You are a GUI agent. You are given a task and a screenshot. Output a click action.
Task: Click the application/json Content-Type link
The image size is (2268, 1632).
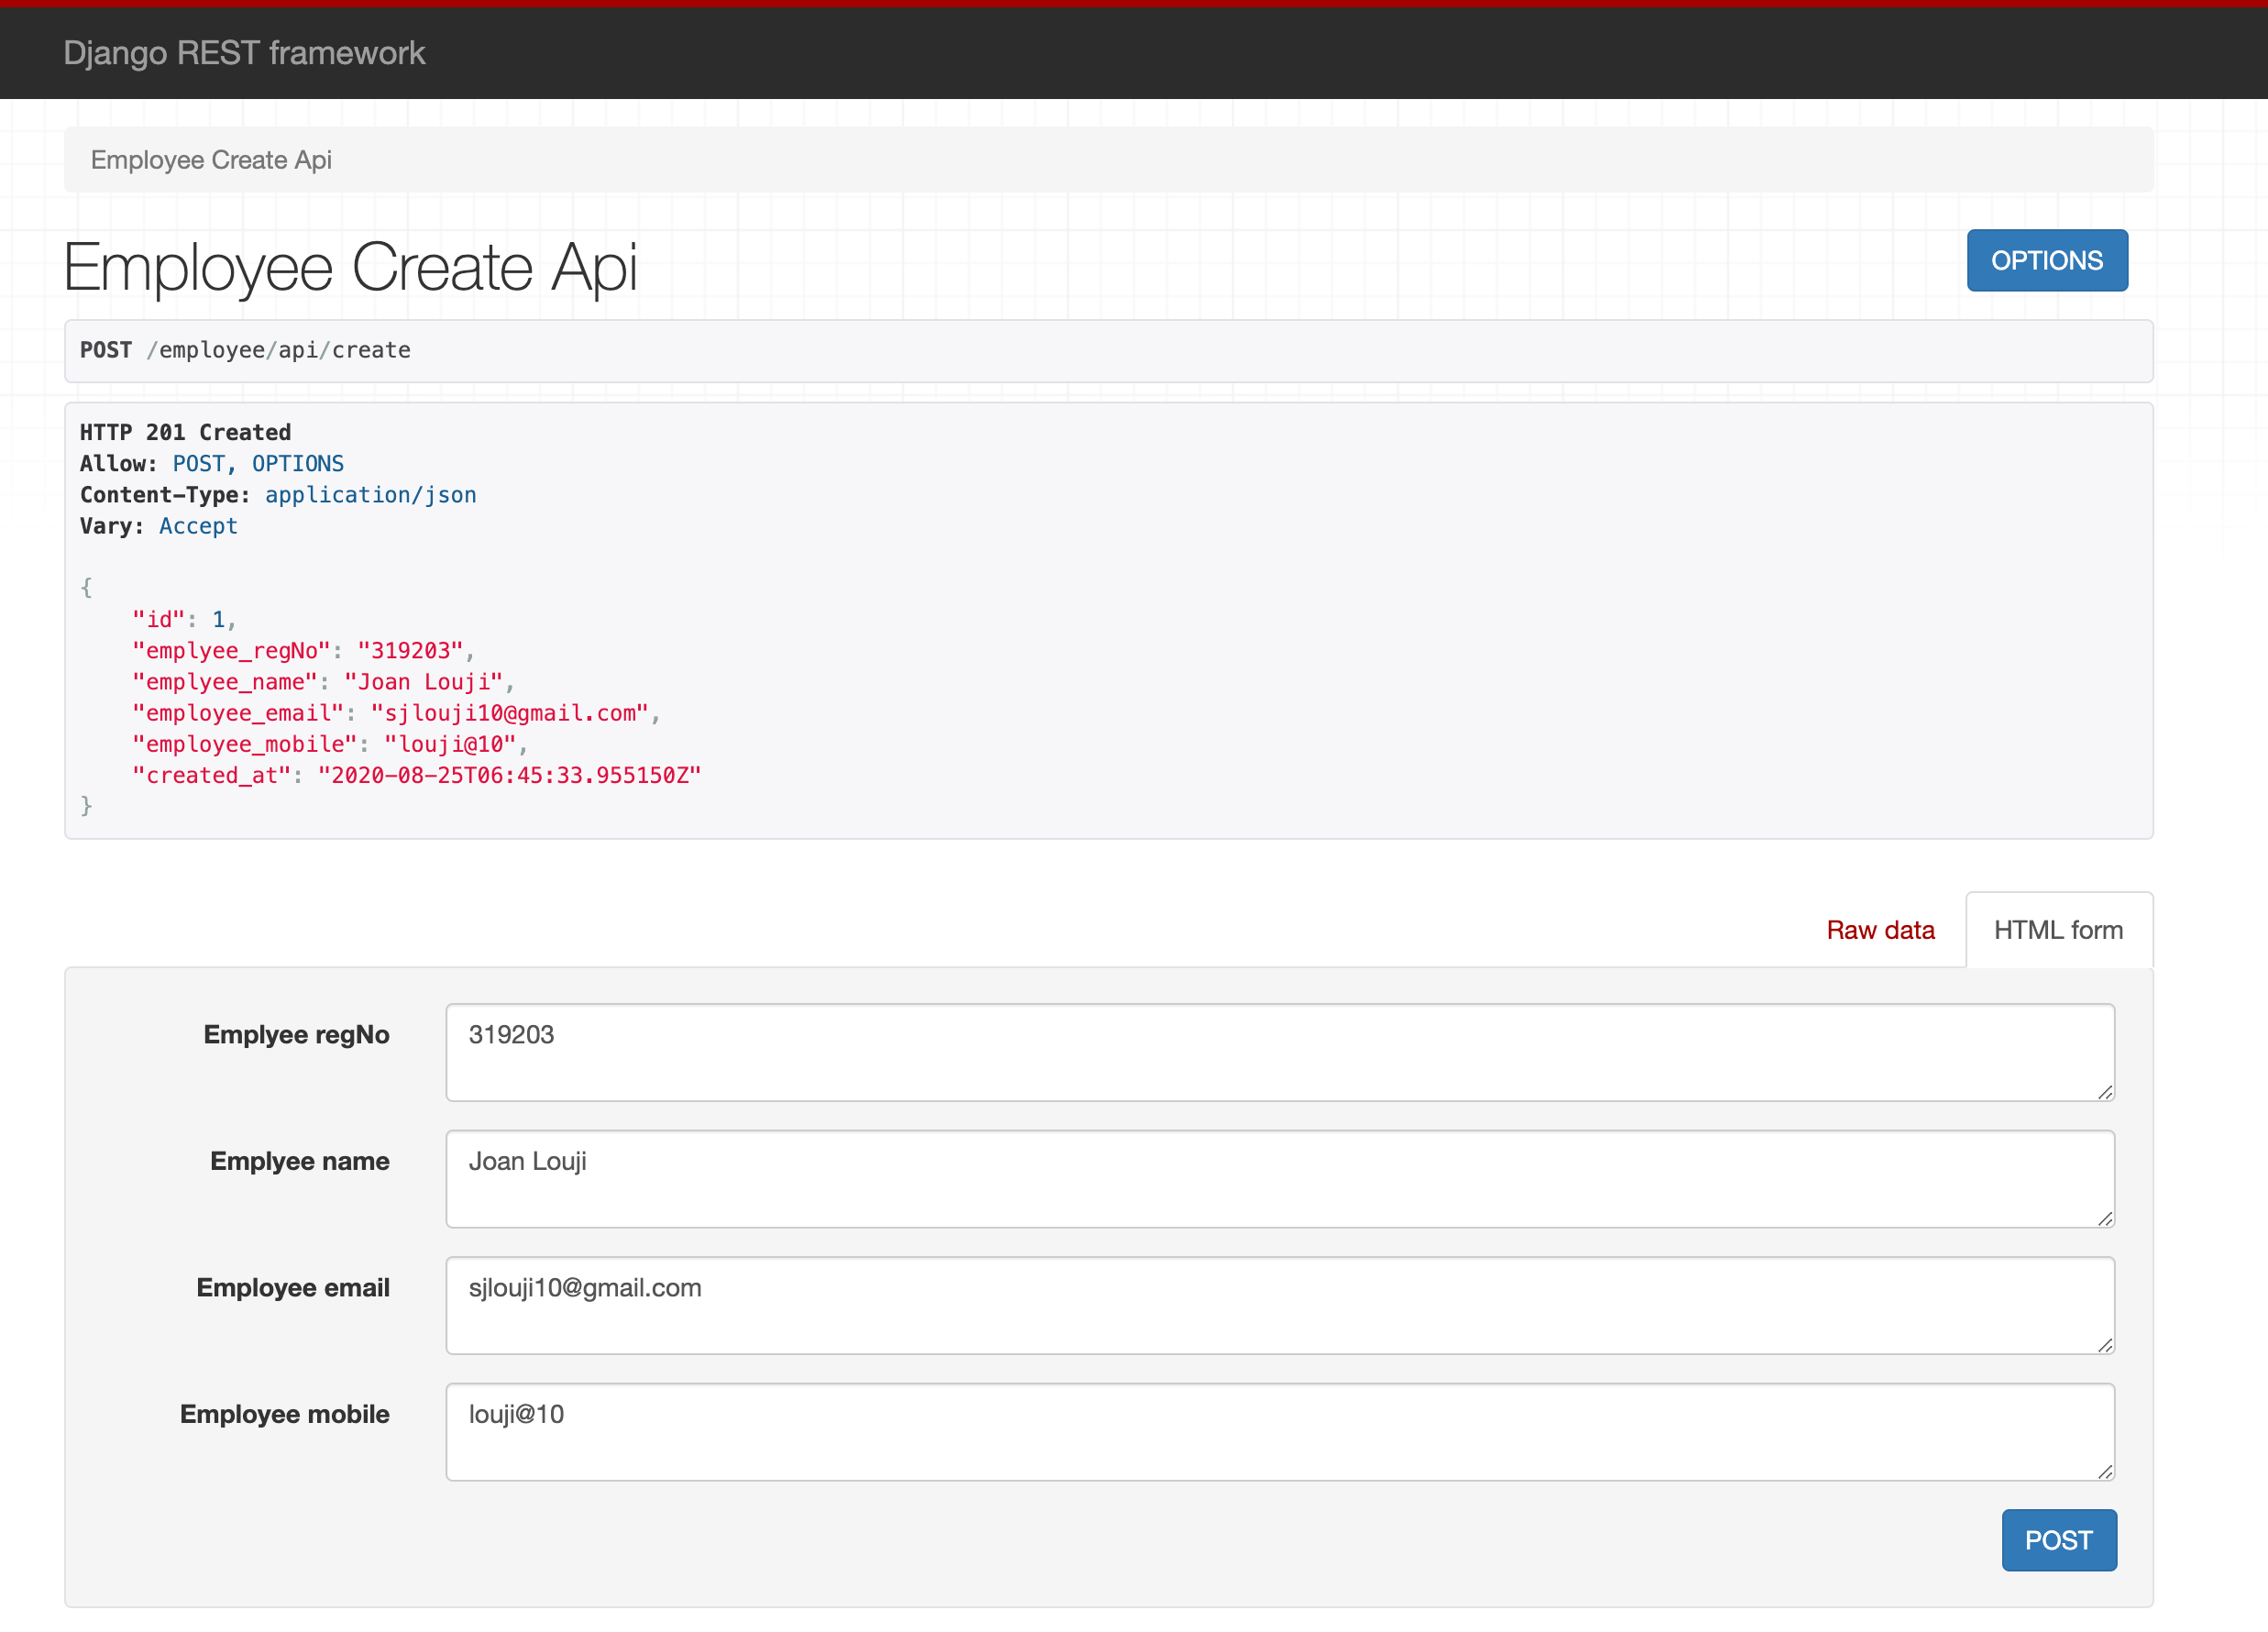coord(370,494)
